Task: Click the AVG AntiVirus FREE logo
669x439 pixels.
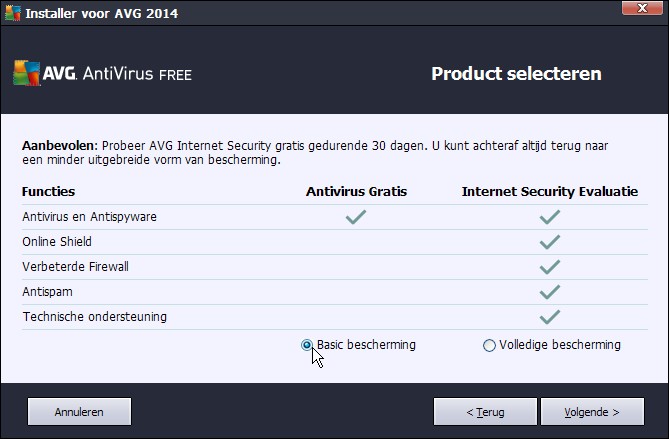Action: pyautogui.click(x=102, y=74)
